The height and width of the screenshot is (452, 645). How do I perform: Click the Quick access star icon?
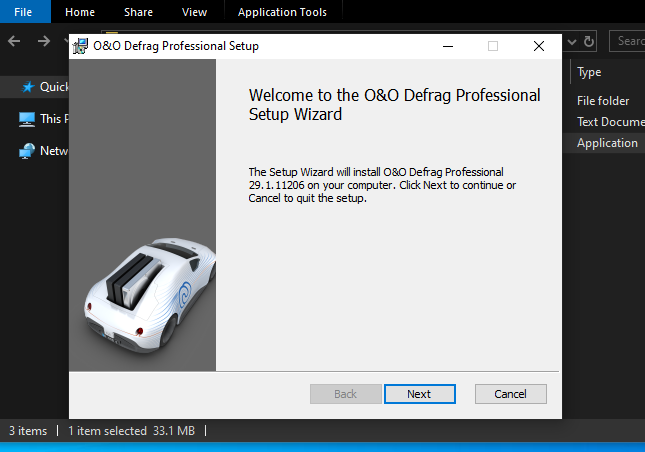pos(28,87)
